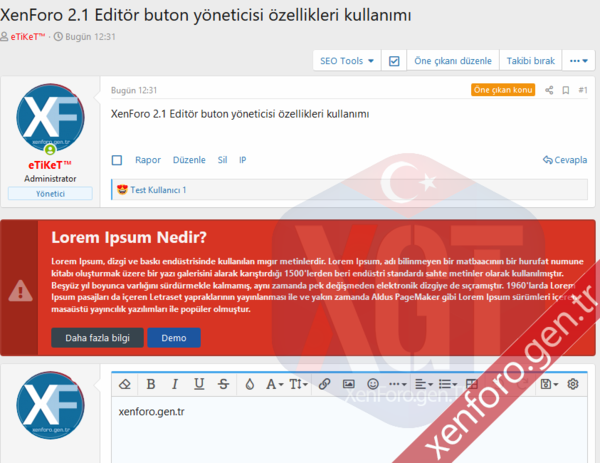The height and width of the screenshot is (463, 600).
Task: Click the Rapor link
Action: coord(148,160)
